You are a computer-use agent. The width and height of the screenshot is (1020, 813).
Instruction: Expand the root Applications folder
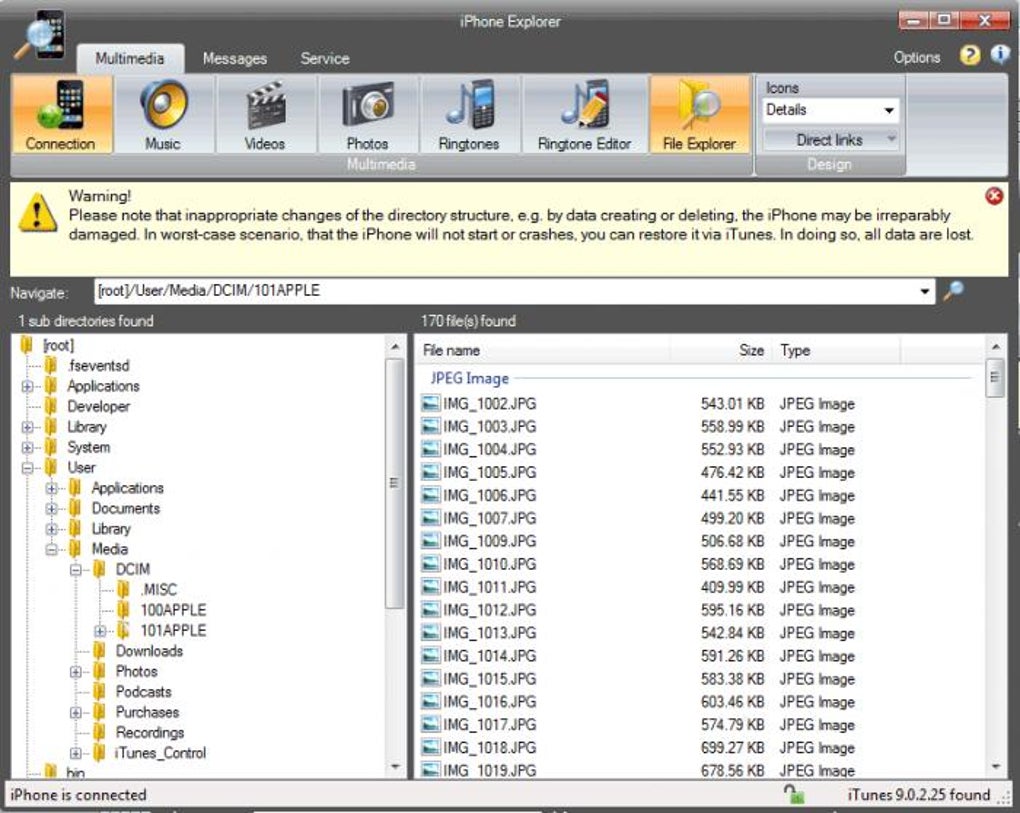27,386
